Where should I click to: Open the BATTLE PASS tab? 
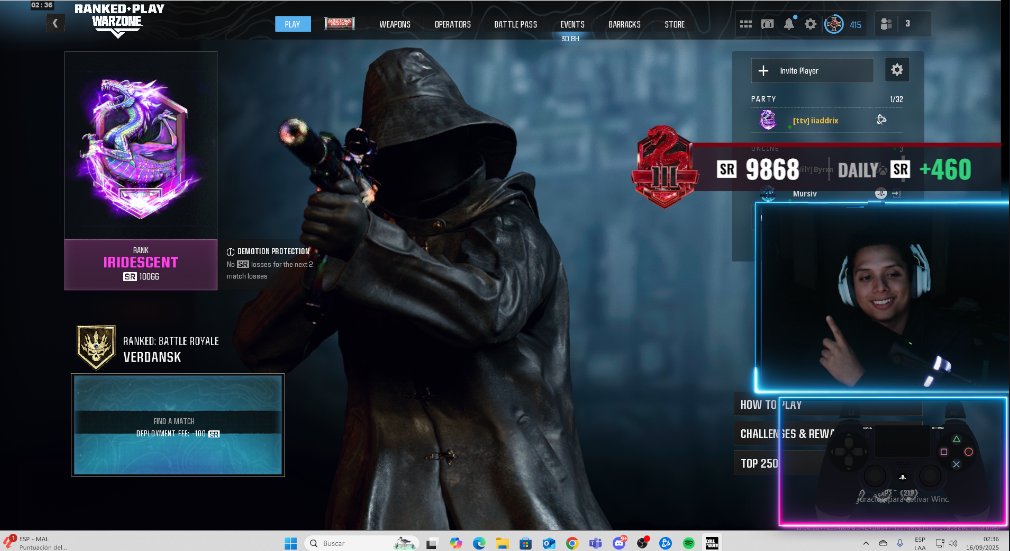(515, 24)
